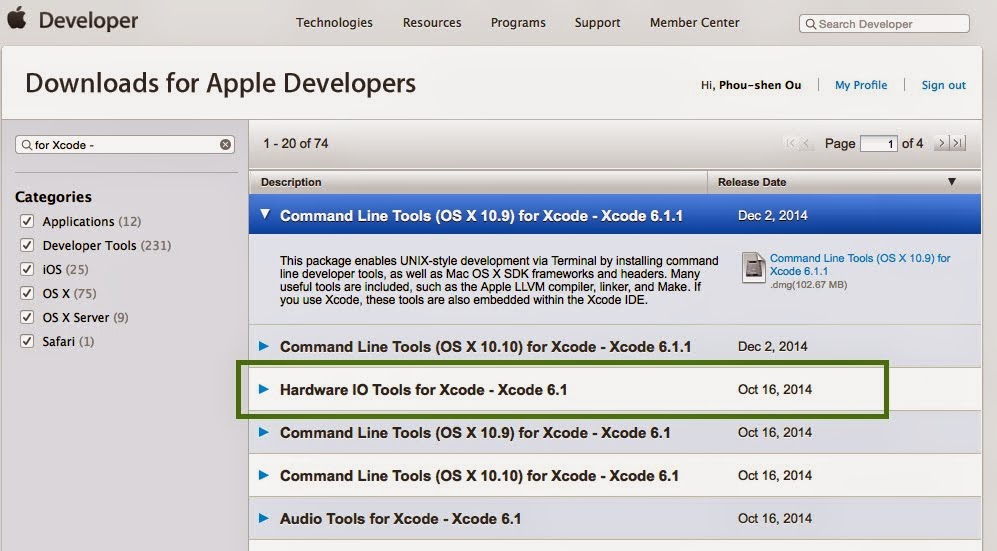Uncheck the iOS category
This screenshot has height=551, width=997.
click(27, 269)
